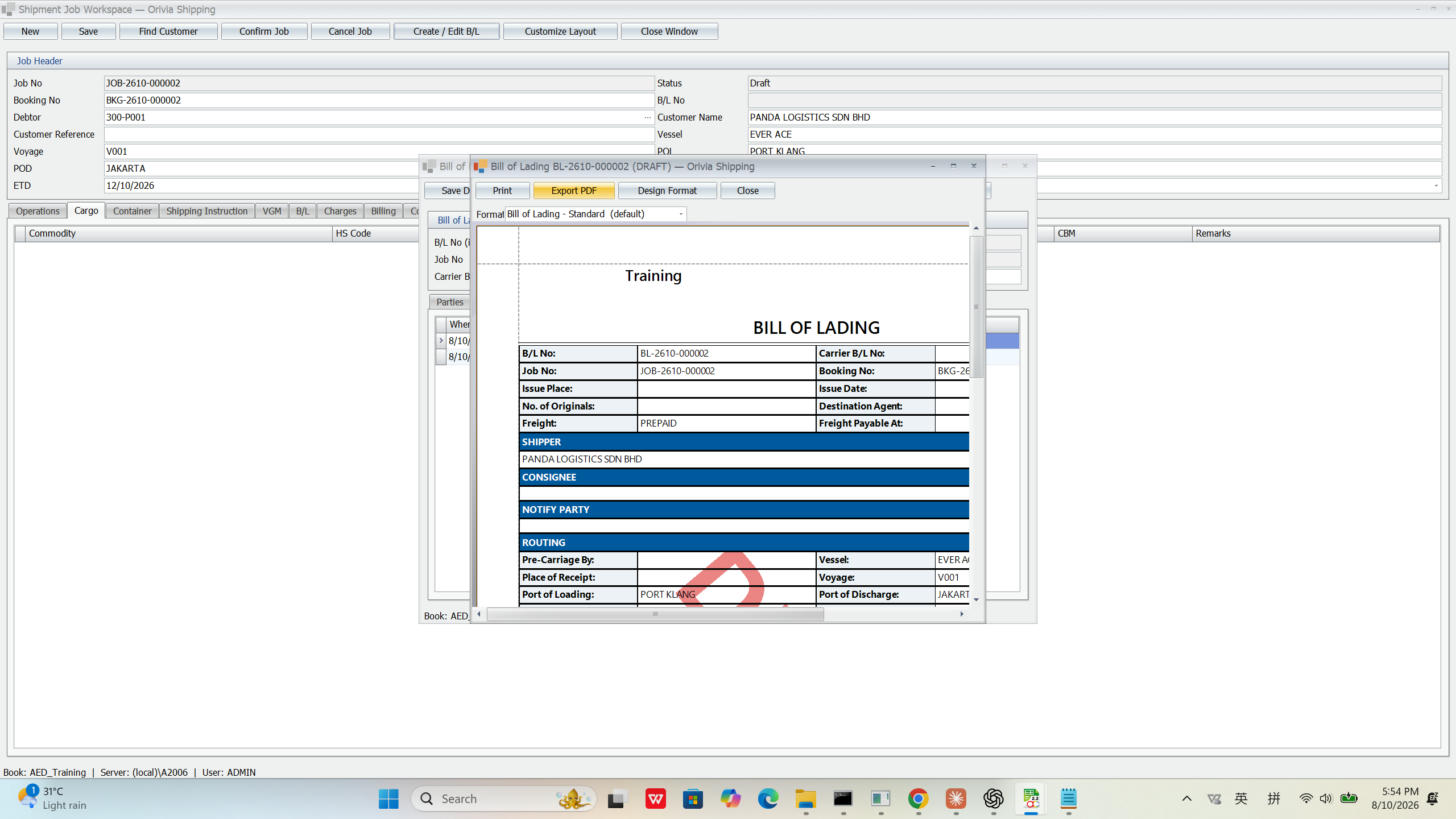Switch to the Operations tab
The image size is (1456, 819).
pyautogui.click(x=38, y=211)
